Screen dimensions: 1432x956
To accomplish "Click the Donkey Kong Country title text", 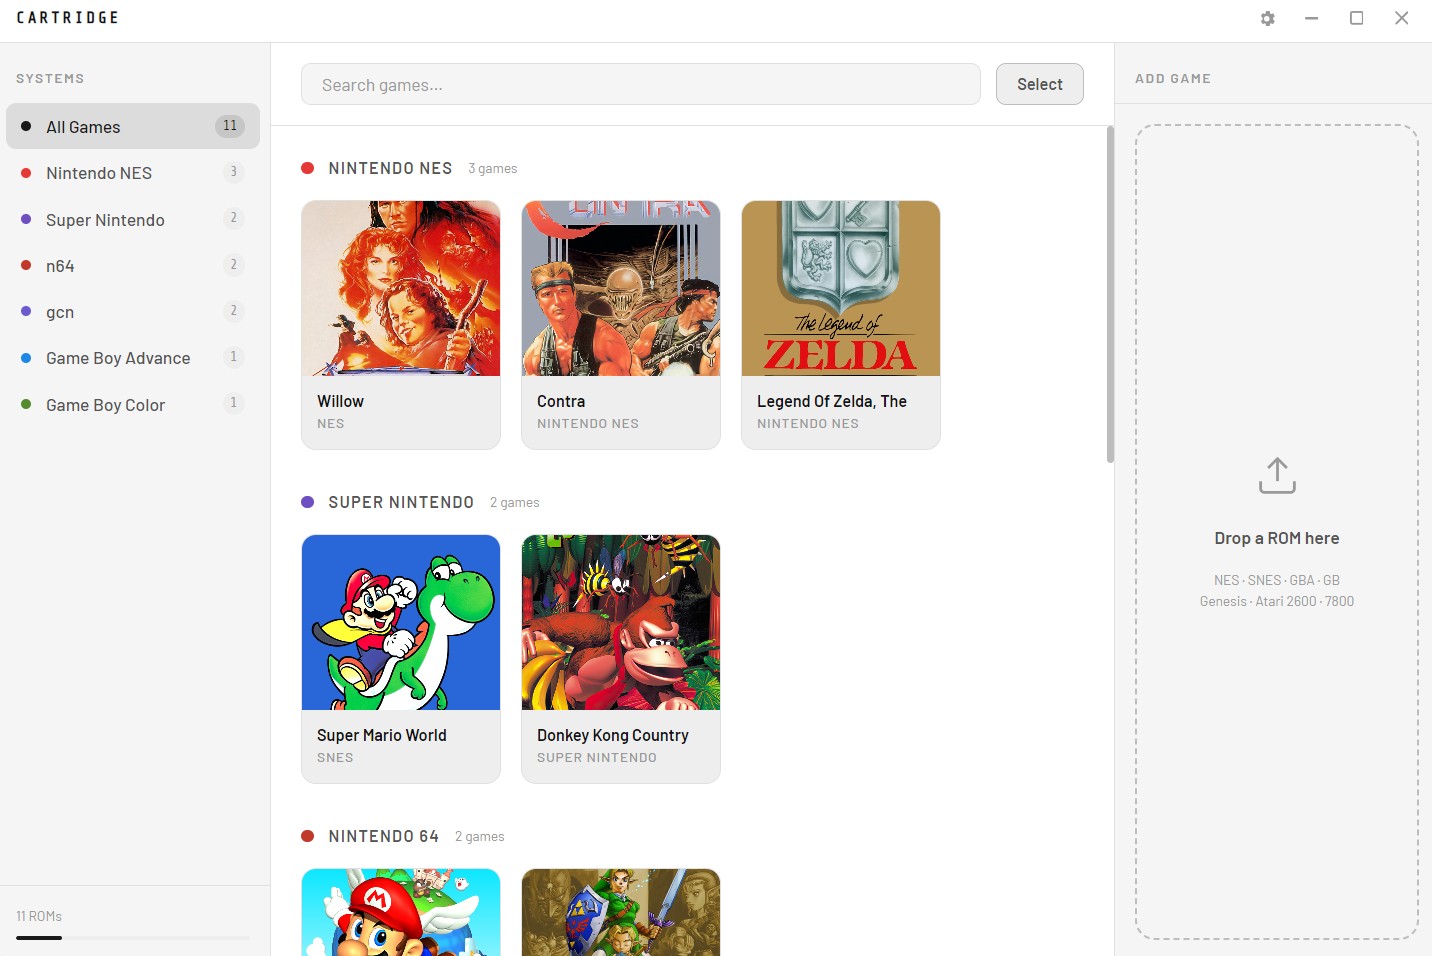I will [x=613, y=735].
